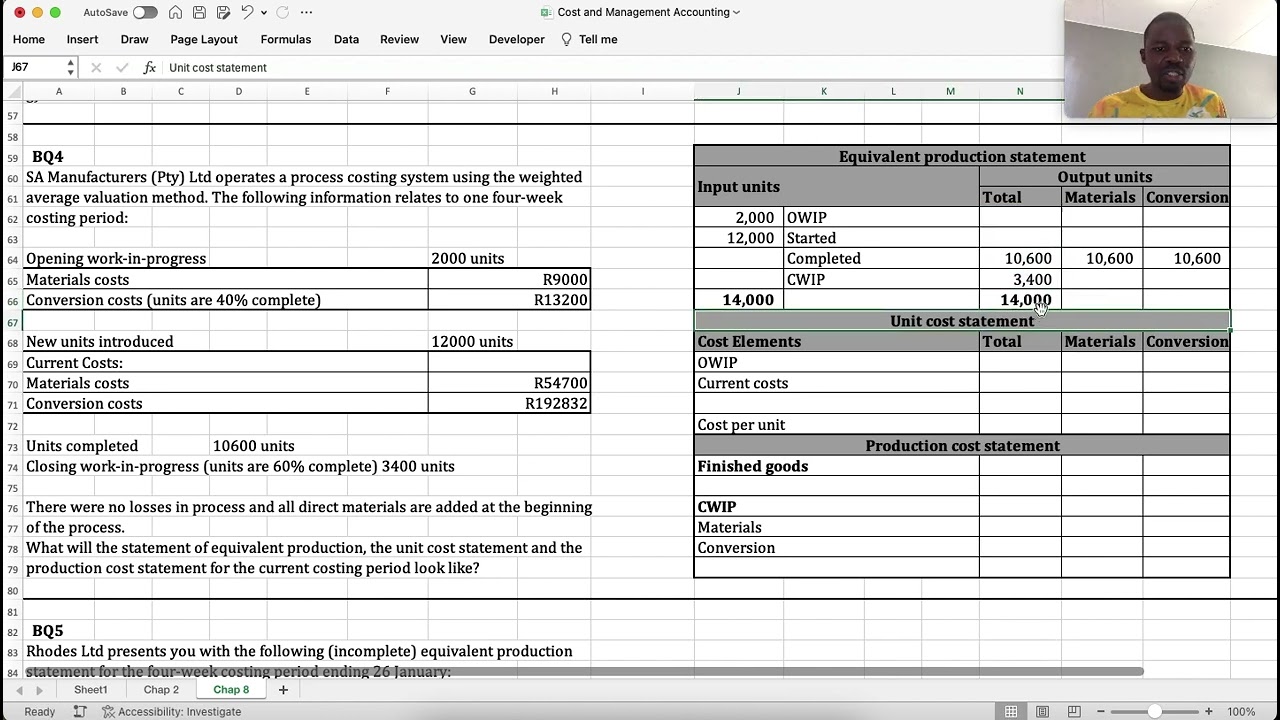Viewport: 1280px width, 720px height.
Task: Select the 12,000 Started input units cell
Action: pyautogui.click(x=739, y=238)
